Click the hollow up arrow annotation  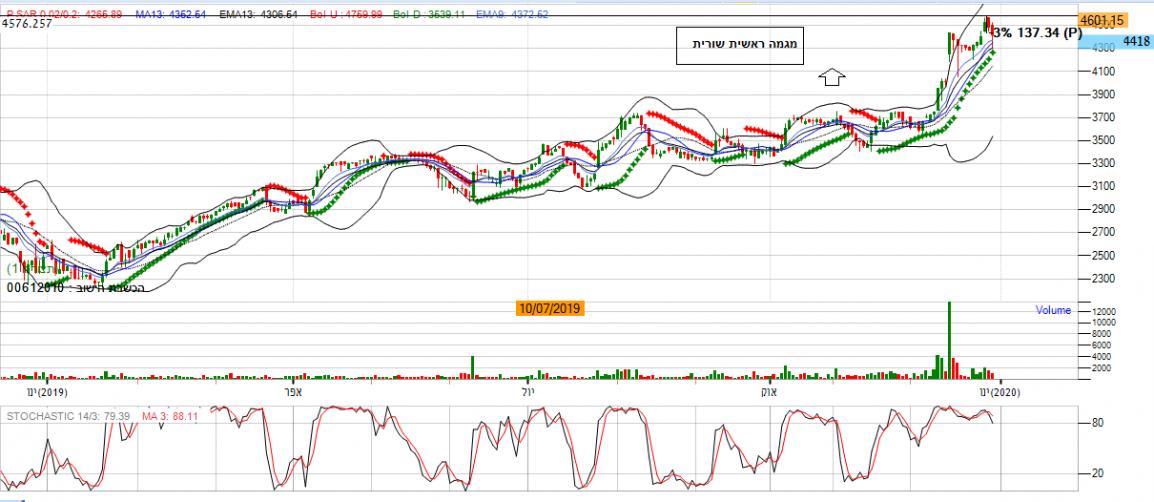(831, 77)
